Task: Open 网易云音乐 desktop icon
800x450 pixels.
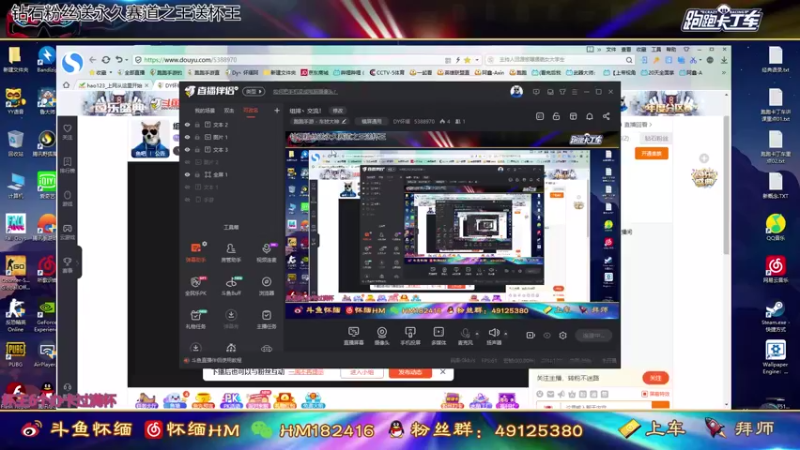Action: 776,269
